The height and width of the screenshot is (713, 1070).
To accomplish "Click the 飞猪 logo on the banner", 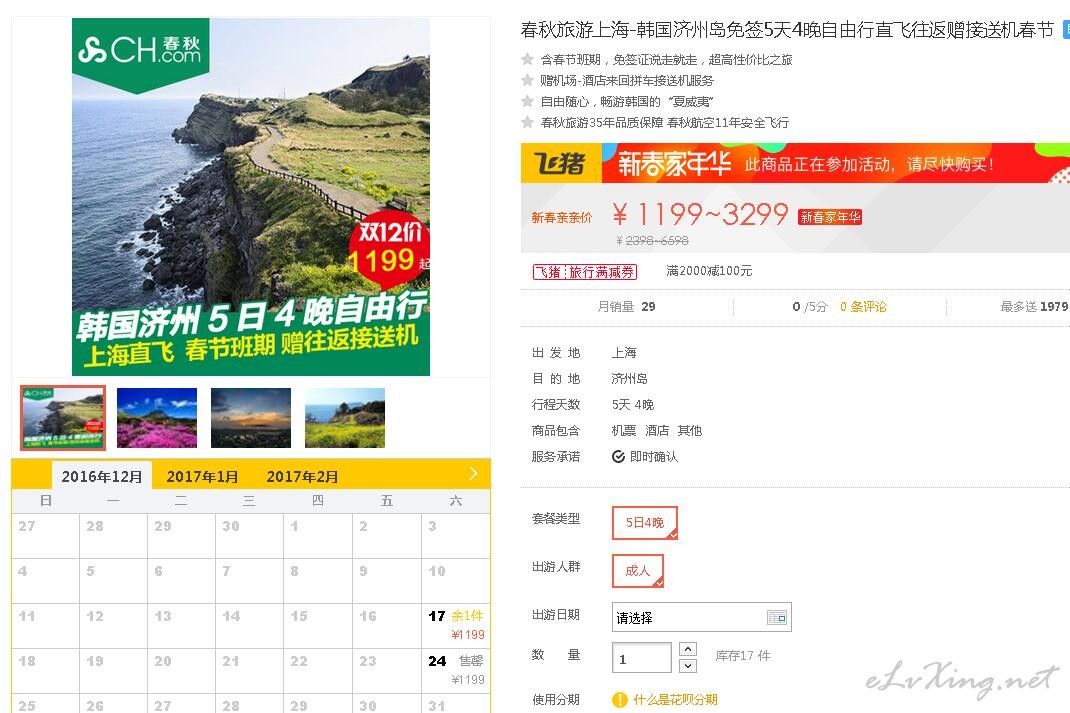I will tap(561, 163).
